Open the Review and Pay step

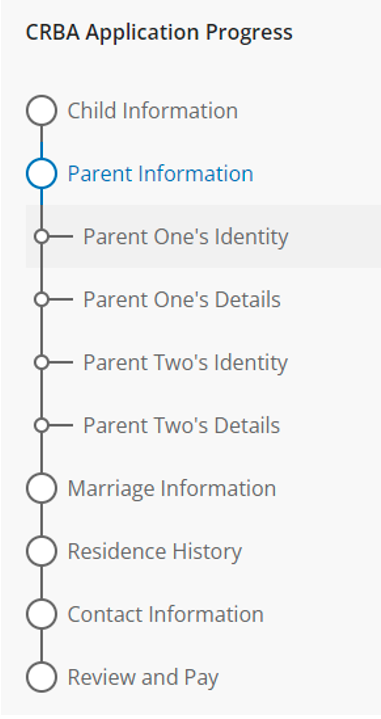pyautogui.click(x=143, y=678)
